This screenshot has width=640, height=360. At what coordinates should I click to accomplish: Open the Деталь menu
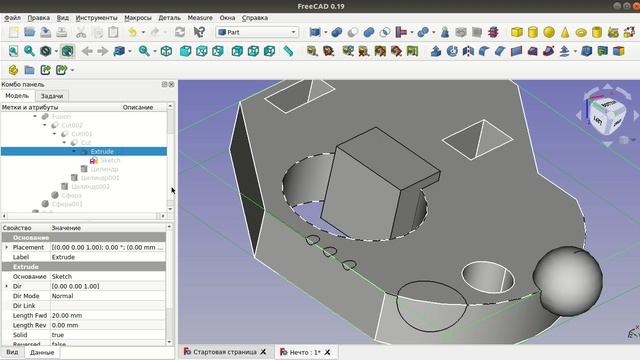click(169, 18)
